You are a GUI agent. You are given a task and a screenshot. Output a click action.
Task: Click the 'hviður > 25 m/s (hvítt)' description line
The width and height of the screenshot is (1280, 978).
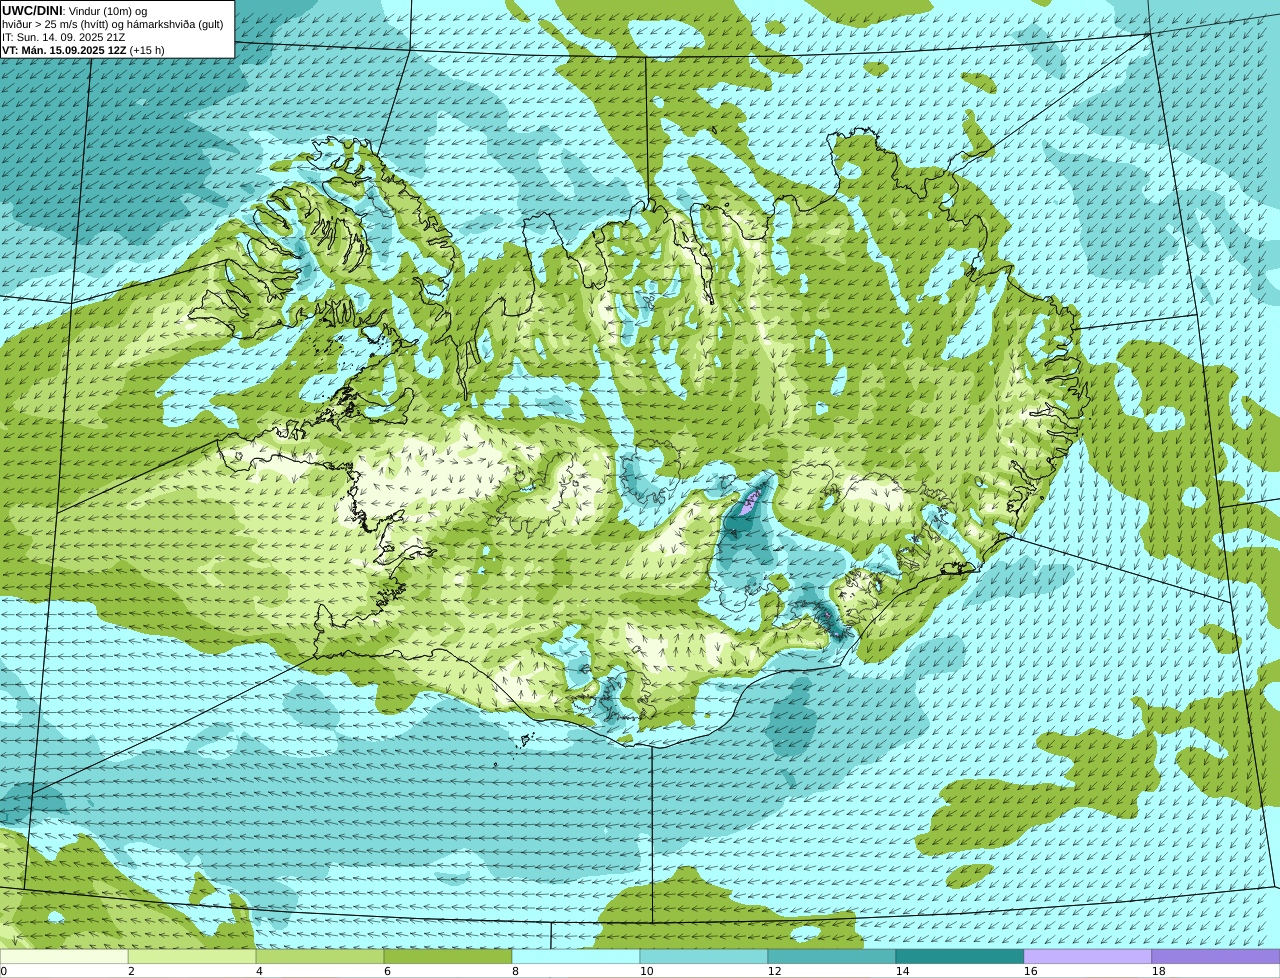[112, 24]
